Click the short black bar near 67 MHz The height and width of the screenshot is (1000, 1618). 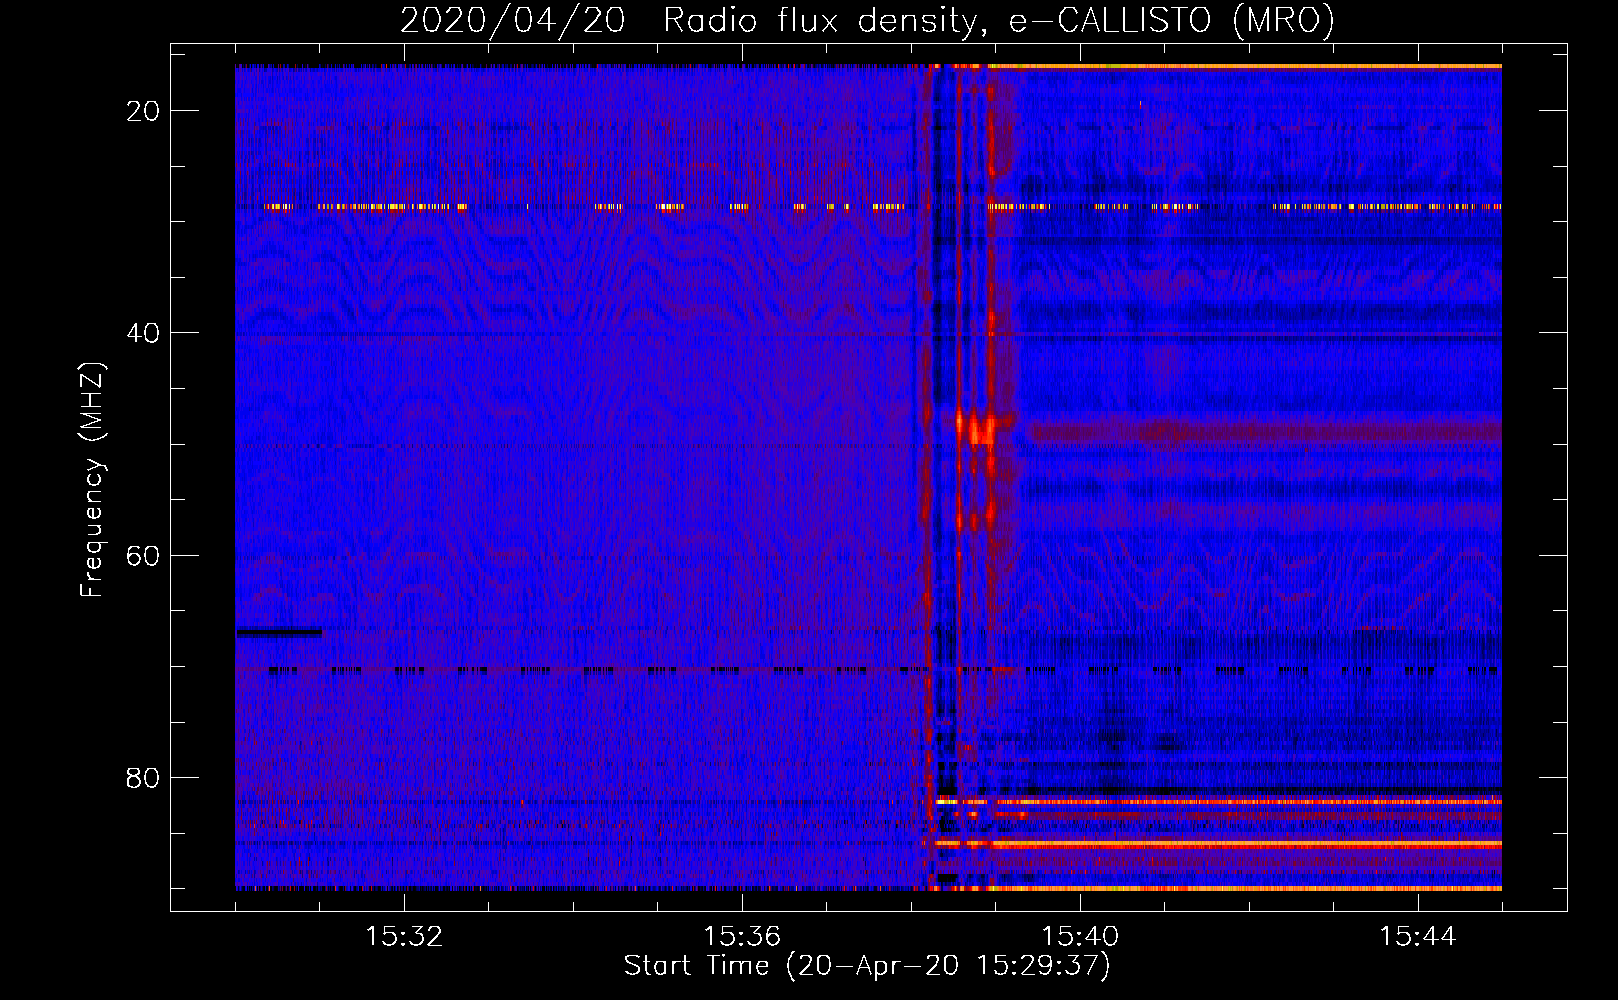279,632
